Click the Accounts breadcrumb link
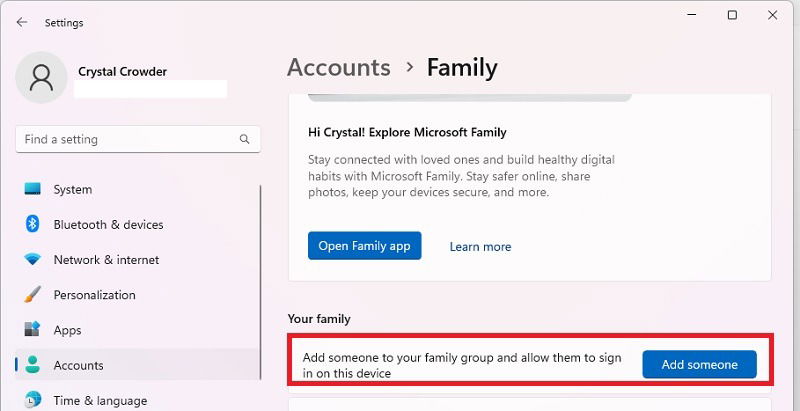 [x=339, y=67]
